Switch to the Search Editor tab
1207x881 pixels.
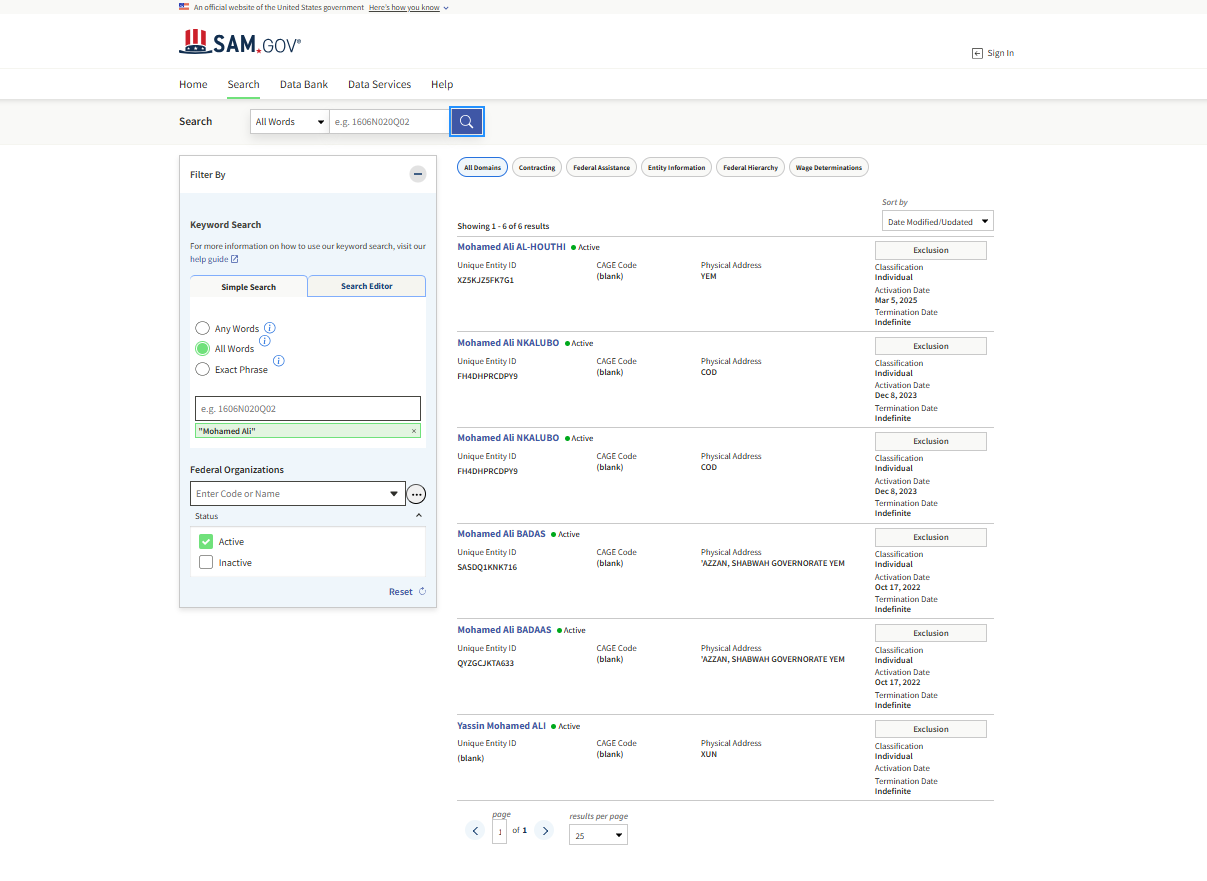pyautogui.click(x=366, y=285)
